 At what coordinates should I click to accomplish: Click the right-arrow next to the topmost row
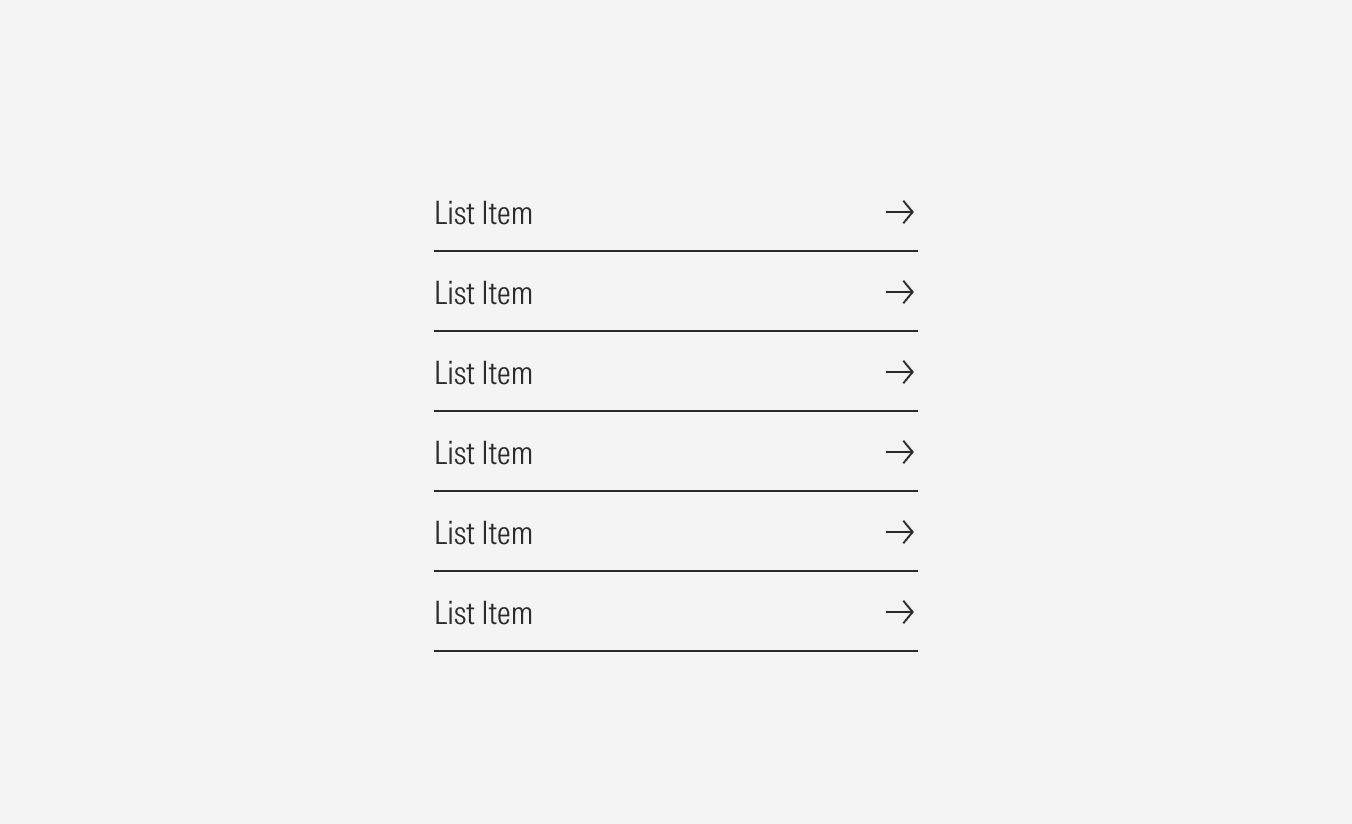(x=900, y=212)
